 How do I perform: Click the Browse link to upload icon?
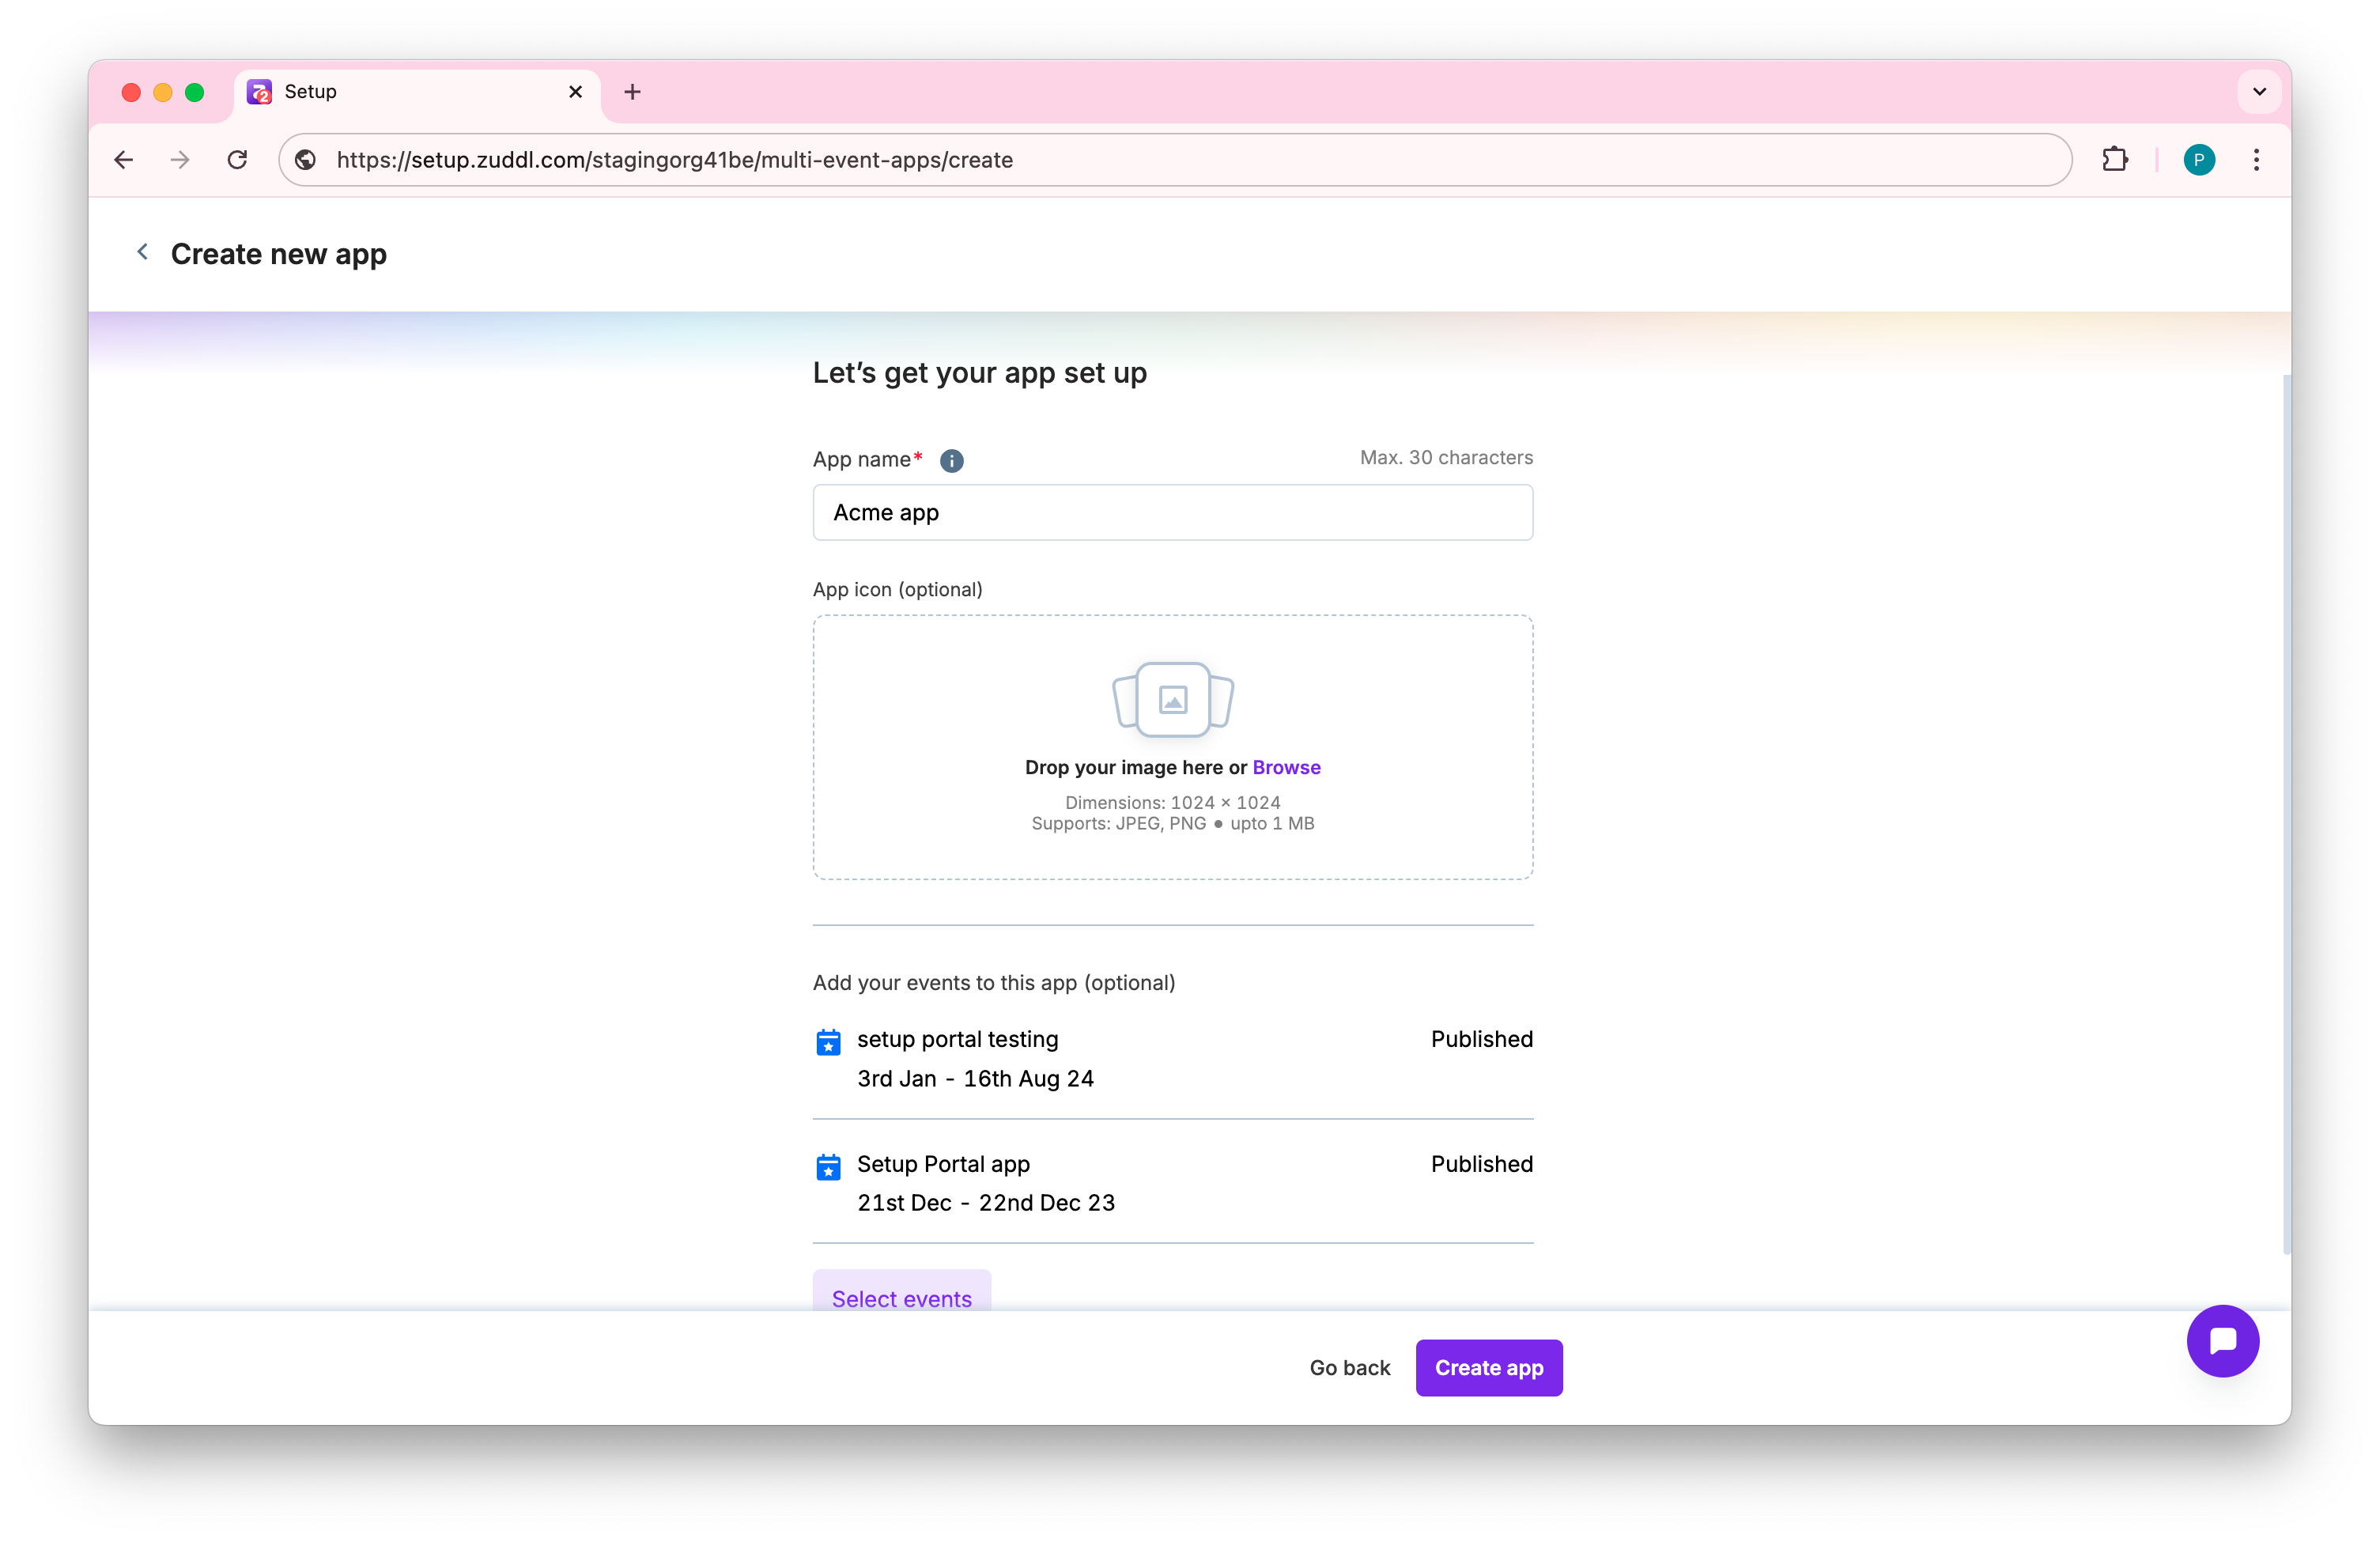coord(1286,767)
